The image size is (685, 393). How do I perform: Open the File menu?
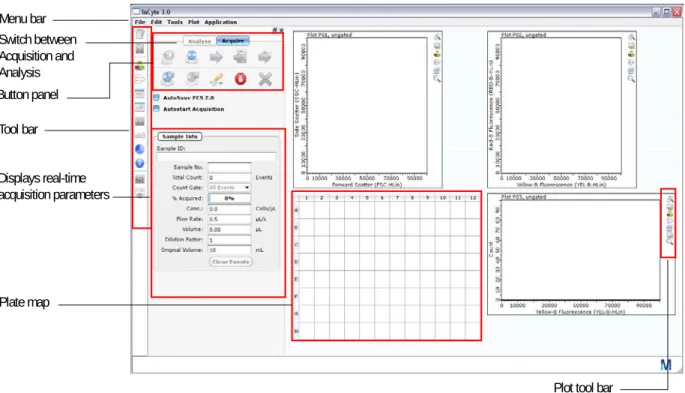140,22
